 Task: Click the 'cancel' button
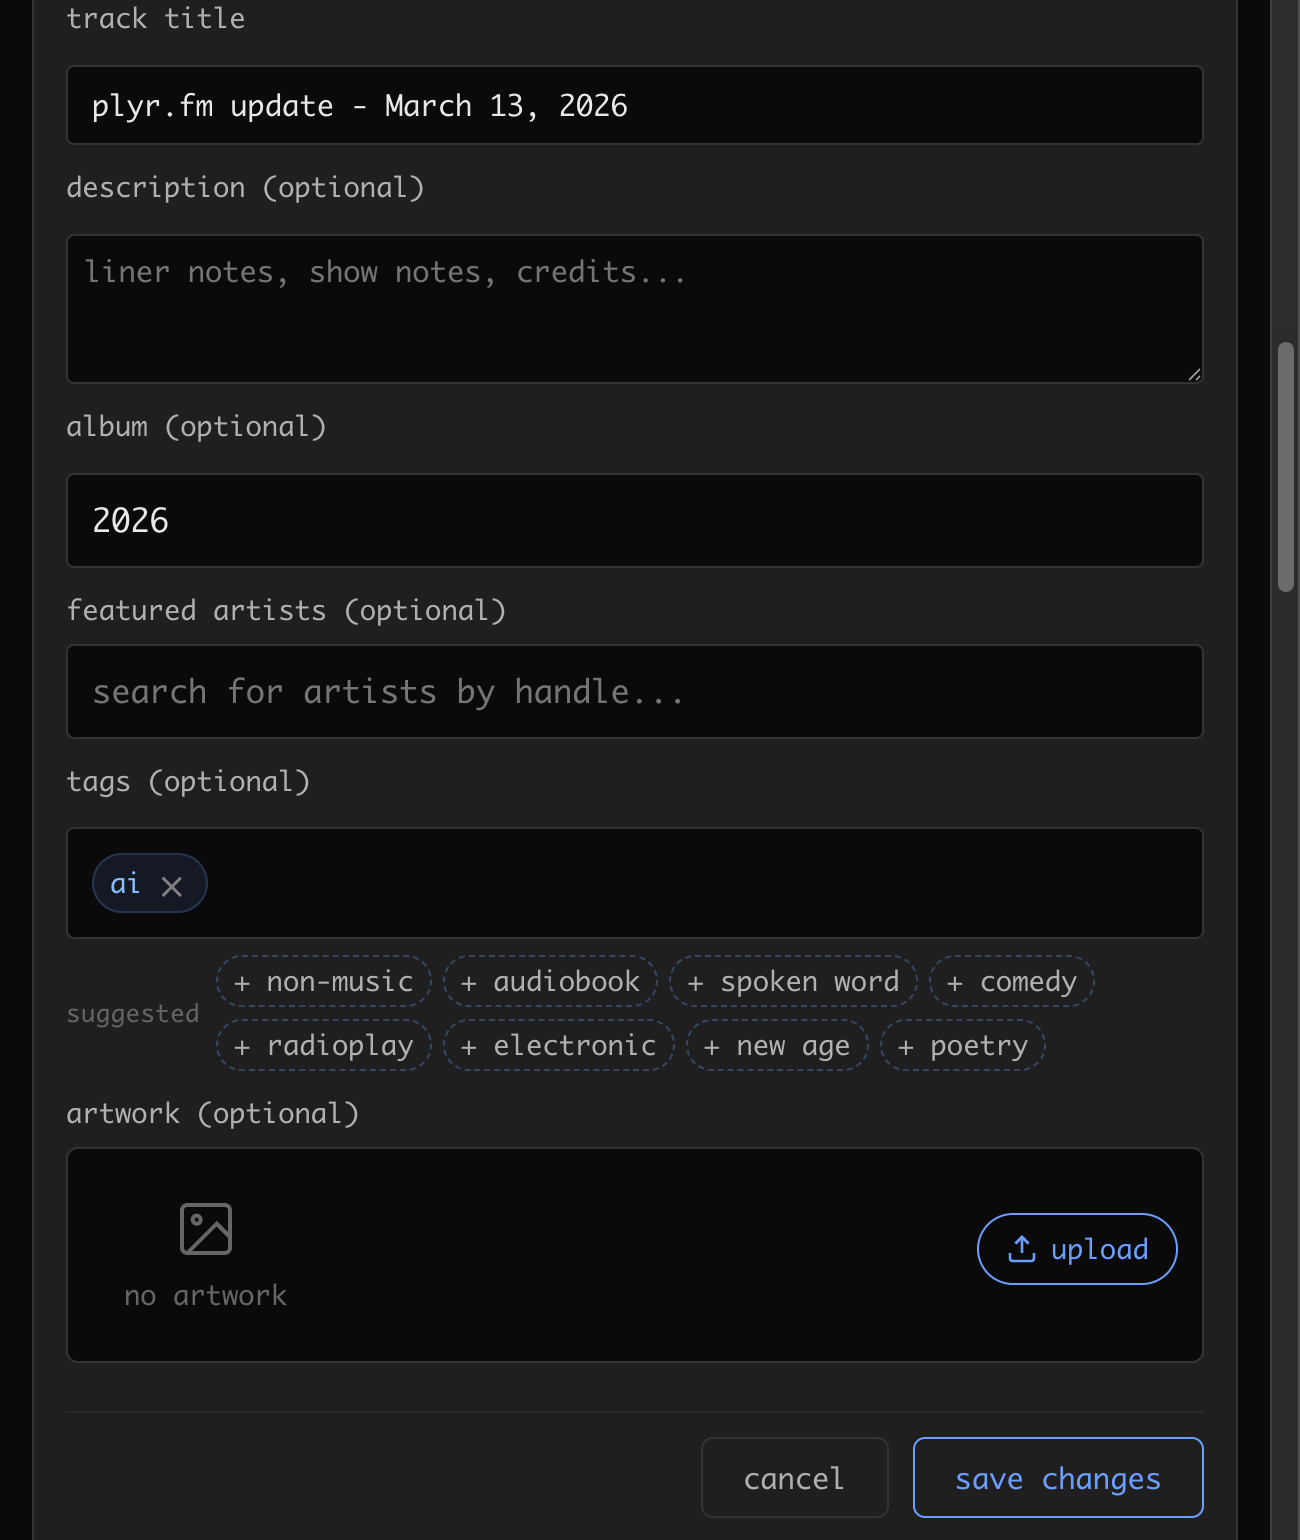click(793, 1477)
